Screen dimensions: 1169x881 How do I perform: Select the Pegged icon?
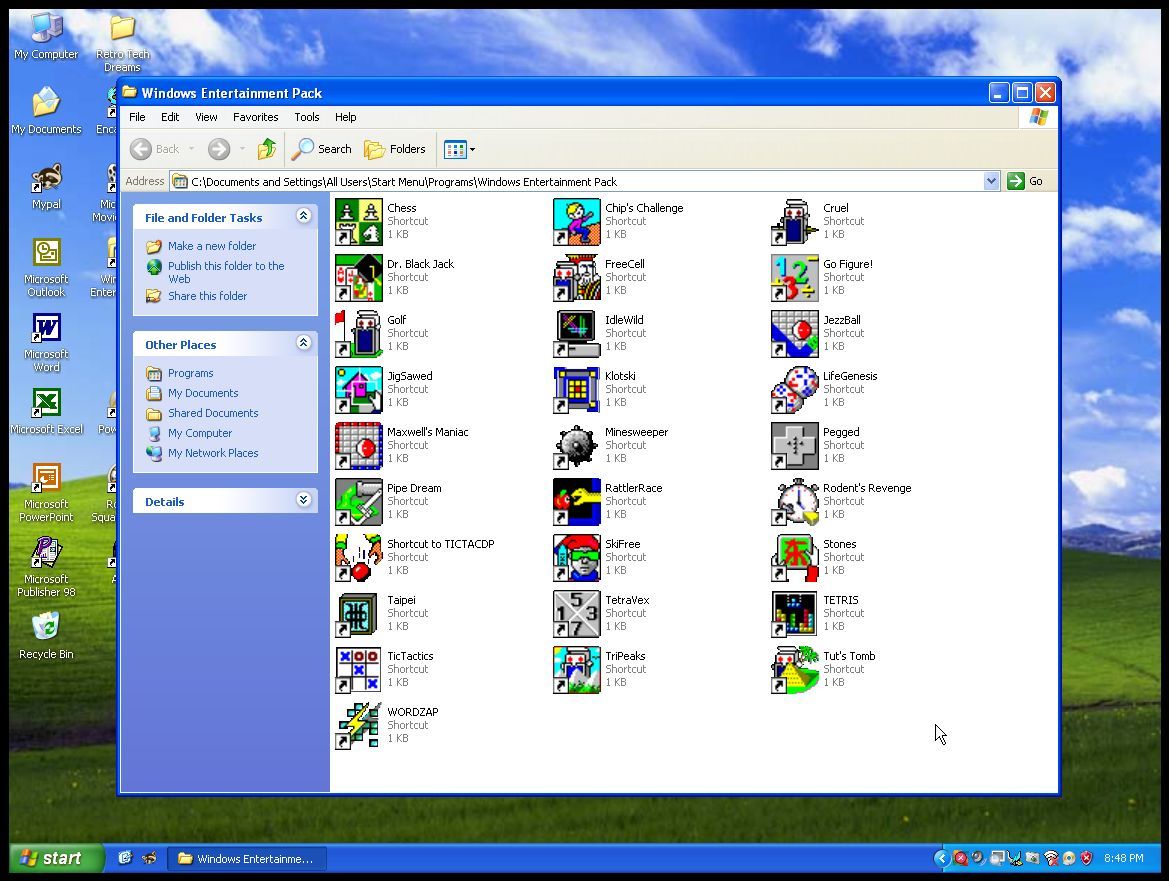click(795, 446)
